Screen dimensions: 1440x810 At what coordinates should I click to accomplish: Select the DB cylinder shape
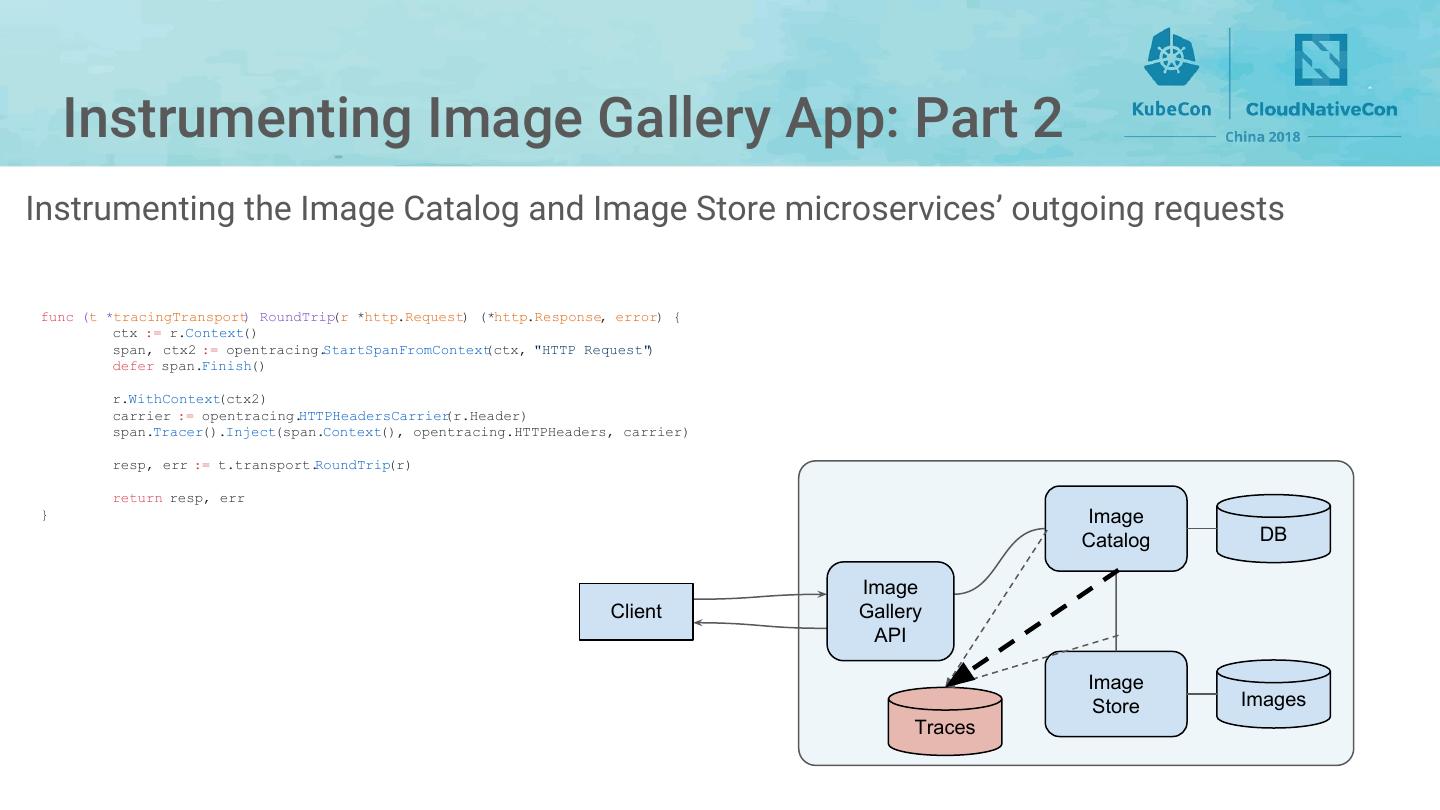(1273, 530)
